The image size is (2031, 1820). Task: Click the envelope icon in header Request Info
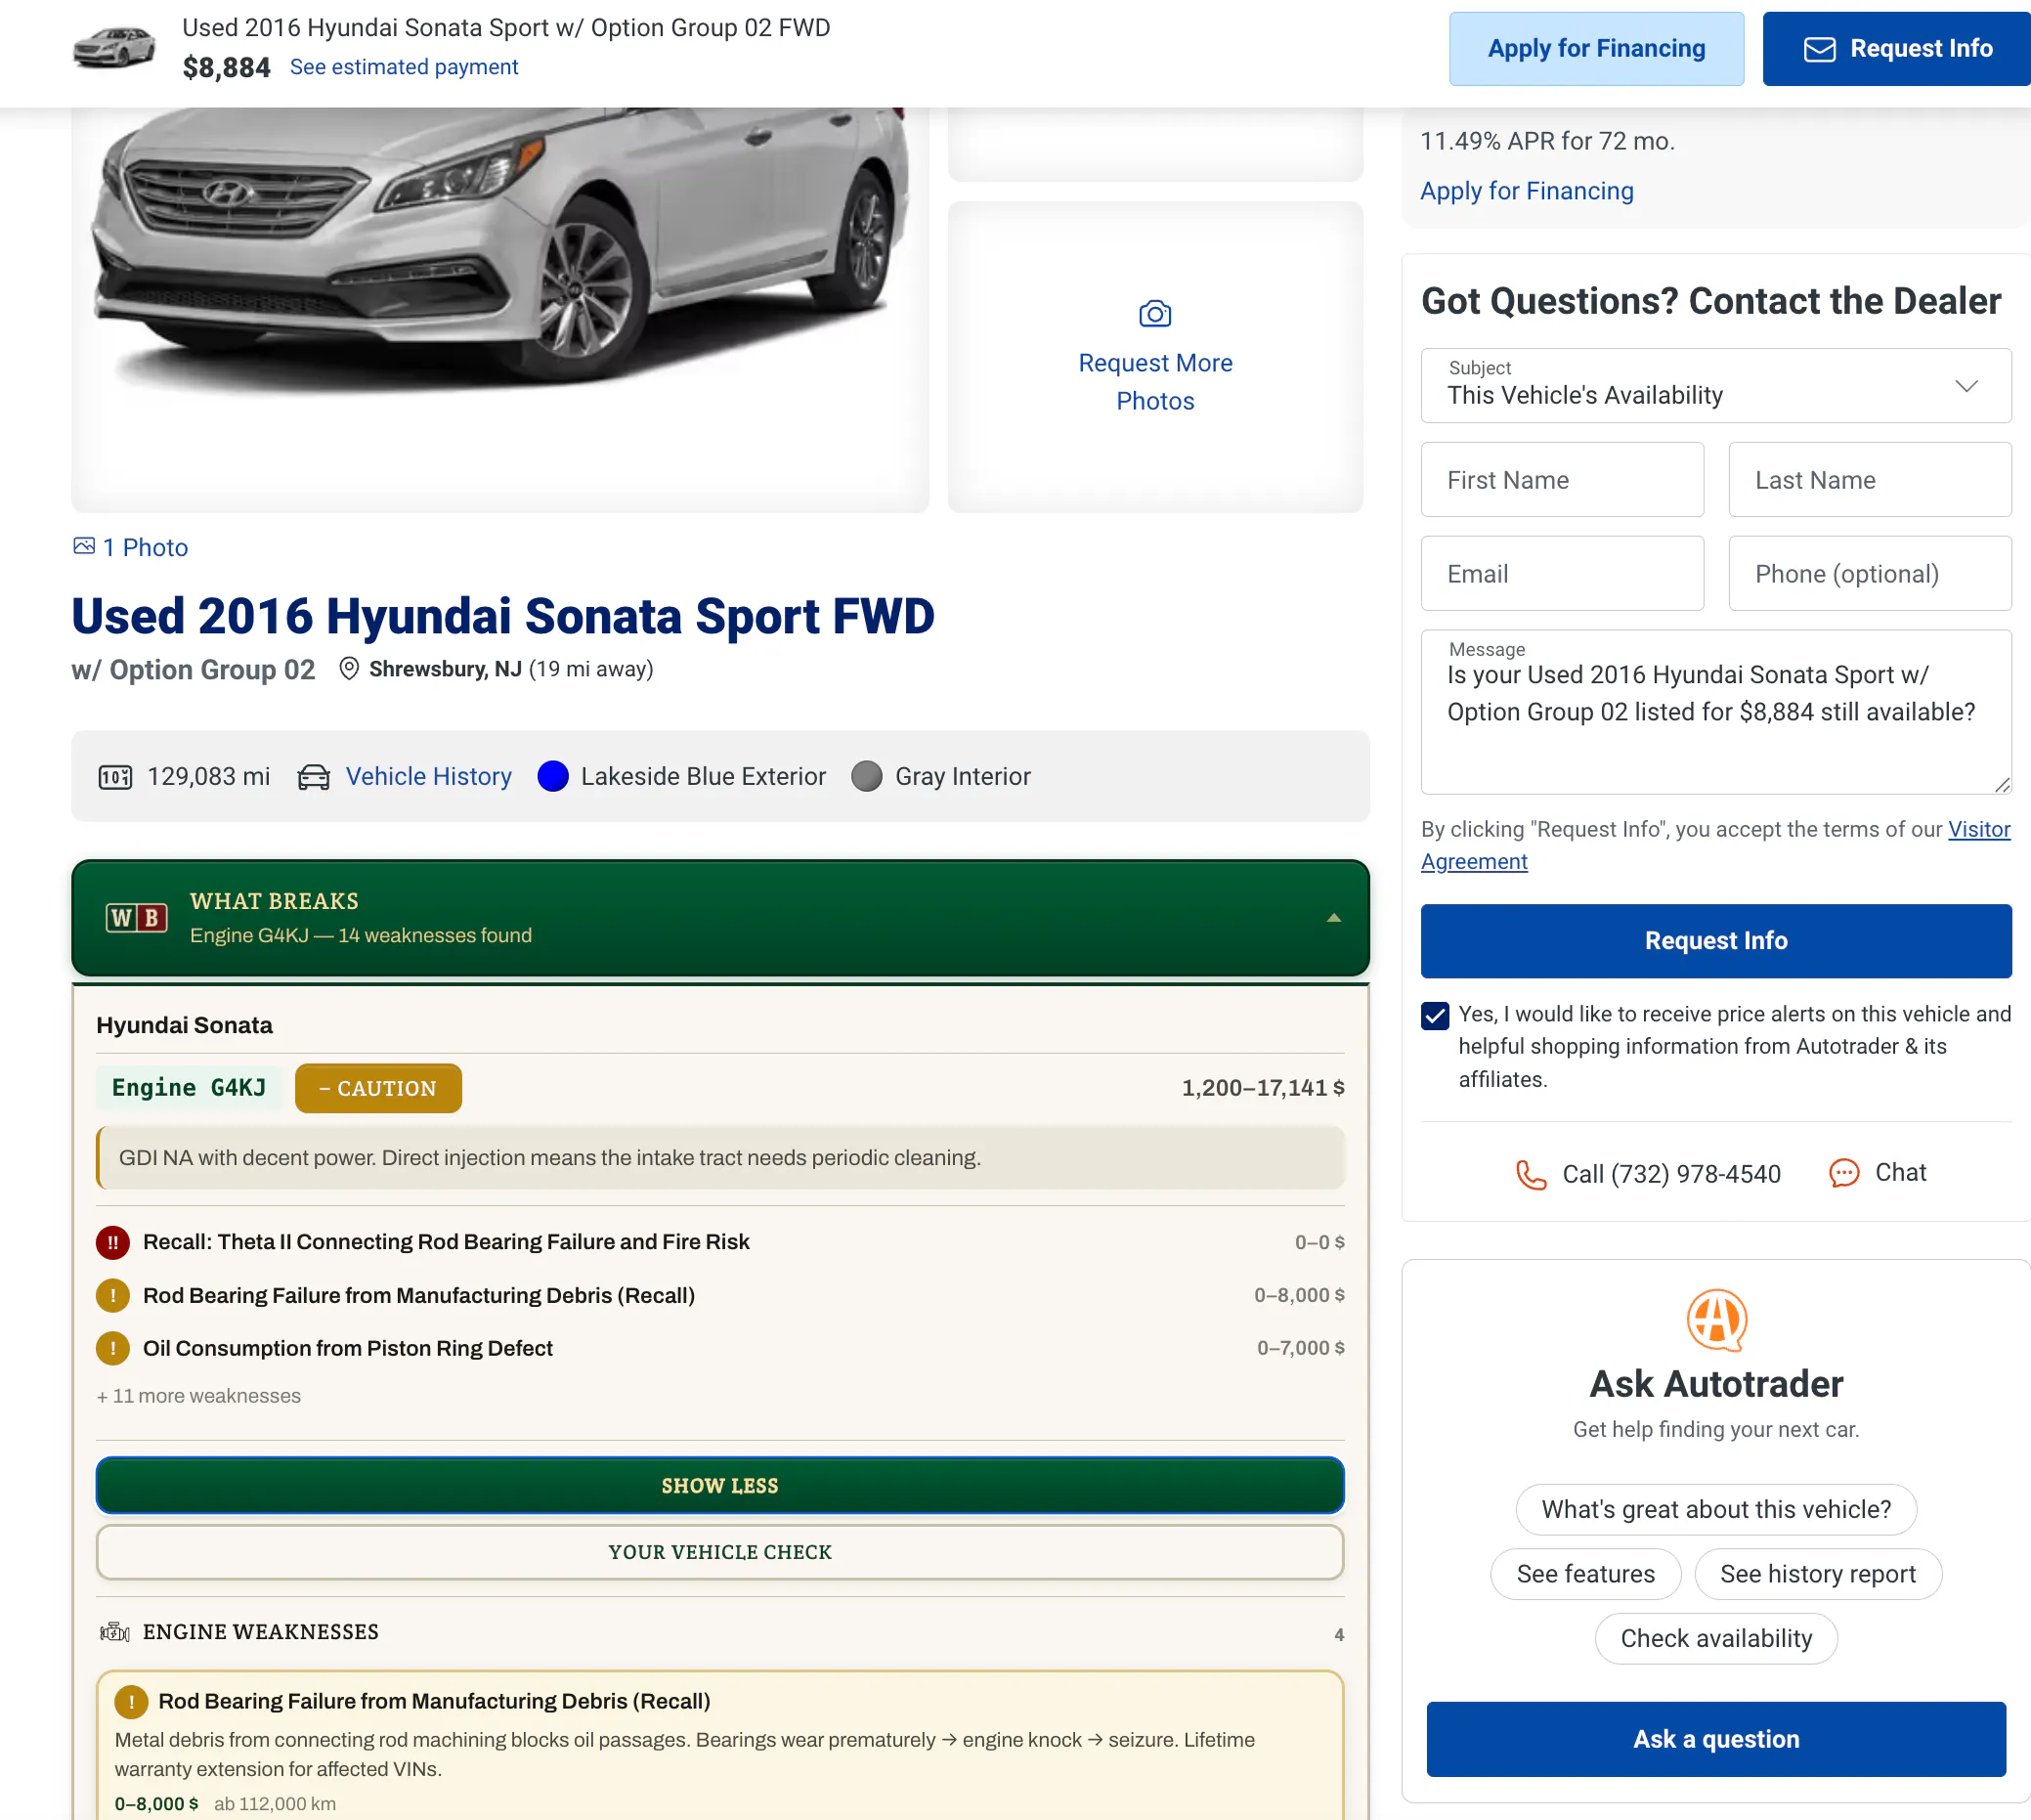point(1820,49)
